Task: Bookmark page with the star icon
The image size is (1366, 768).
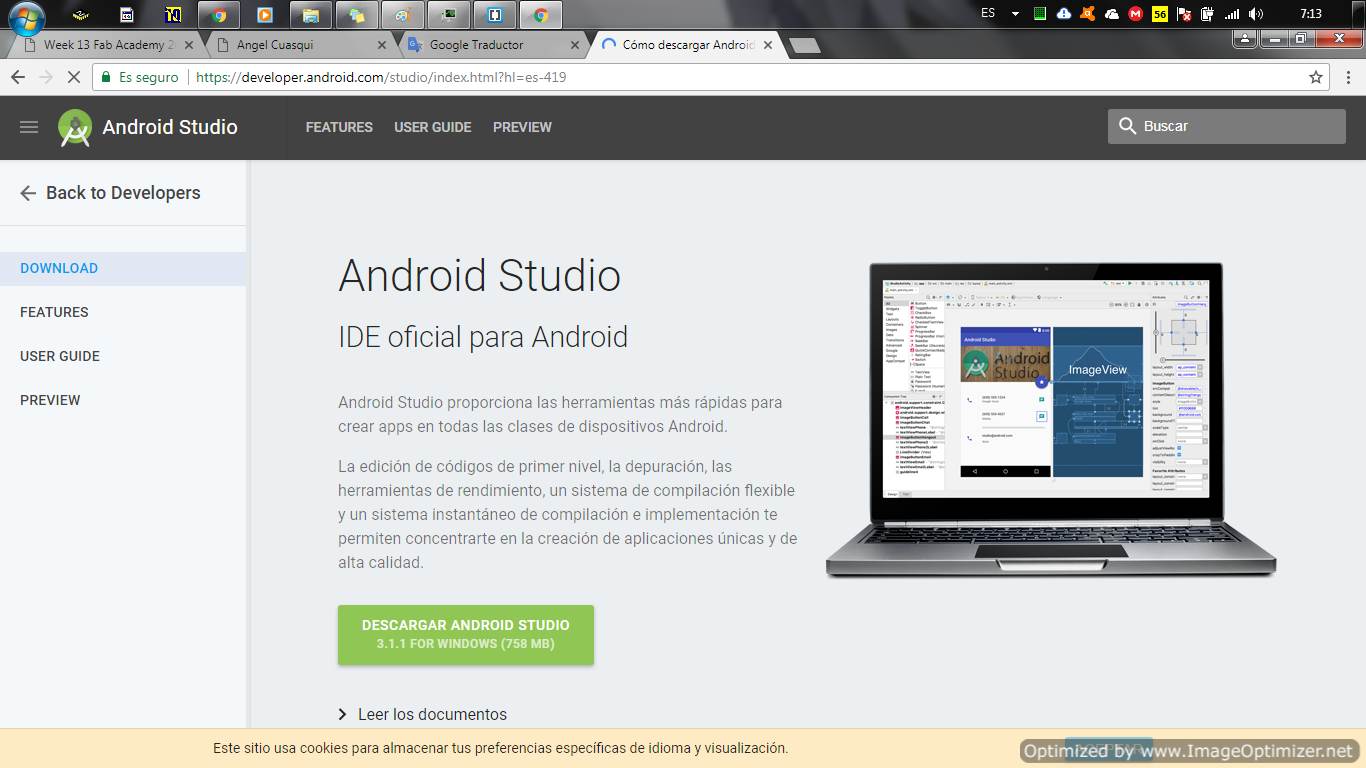Action: click(x=1316, y=77)
